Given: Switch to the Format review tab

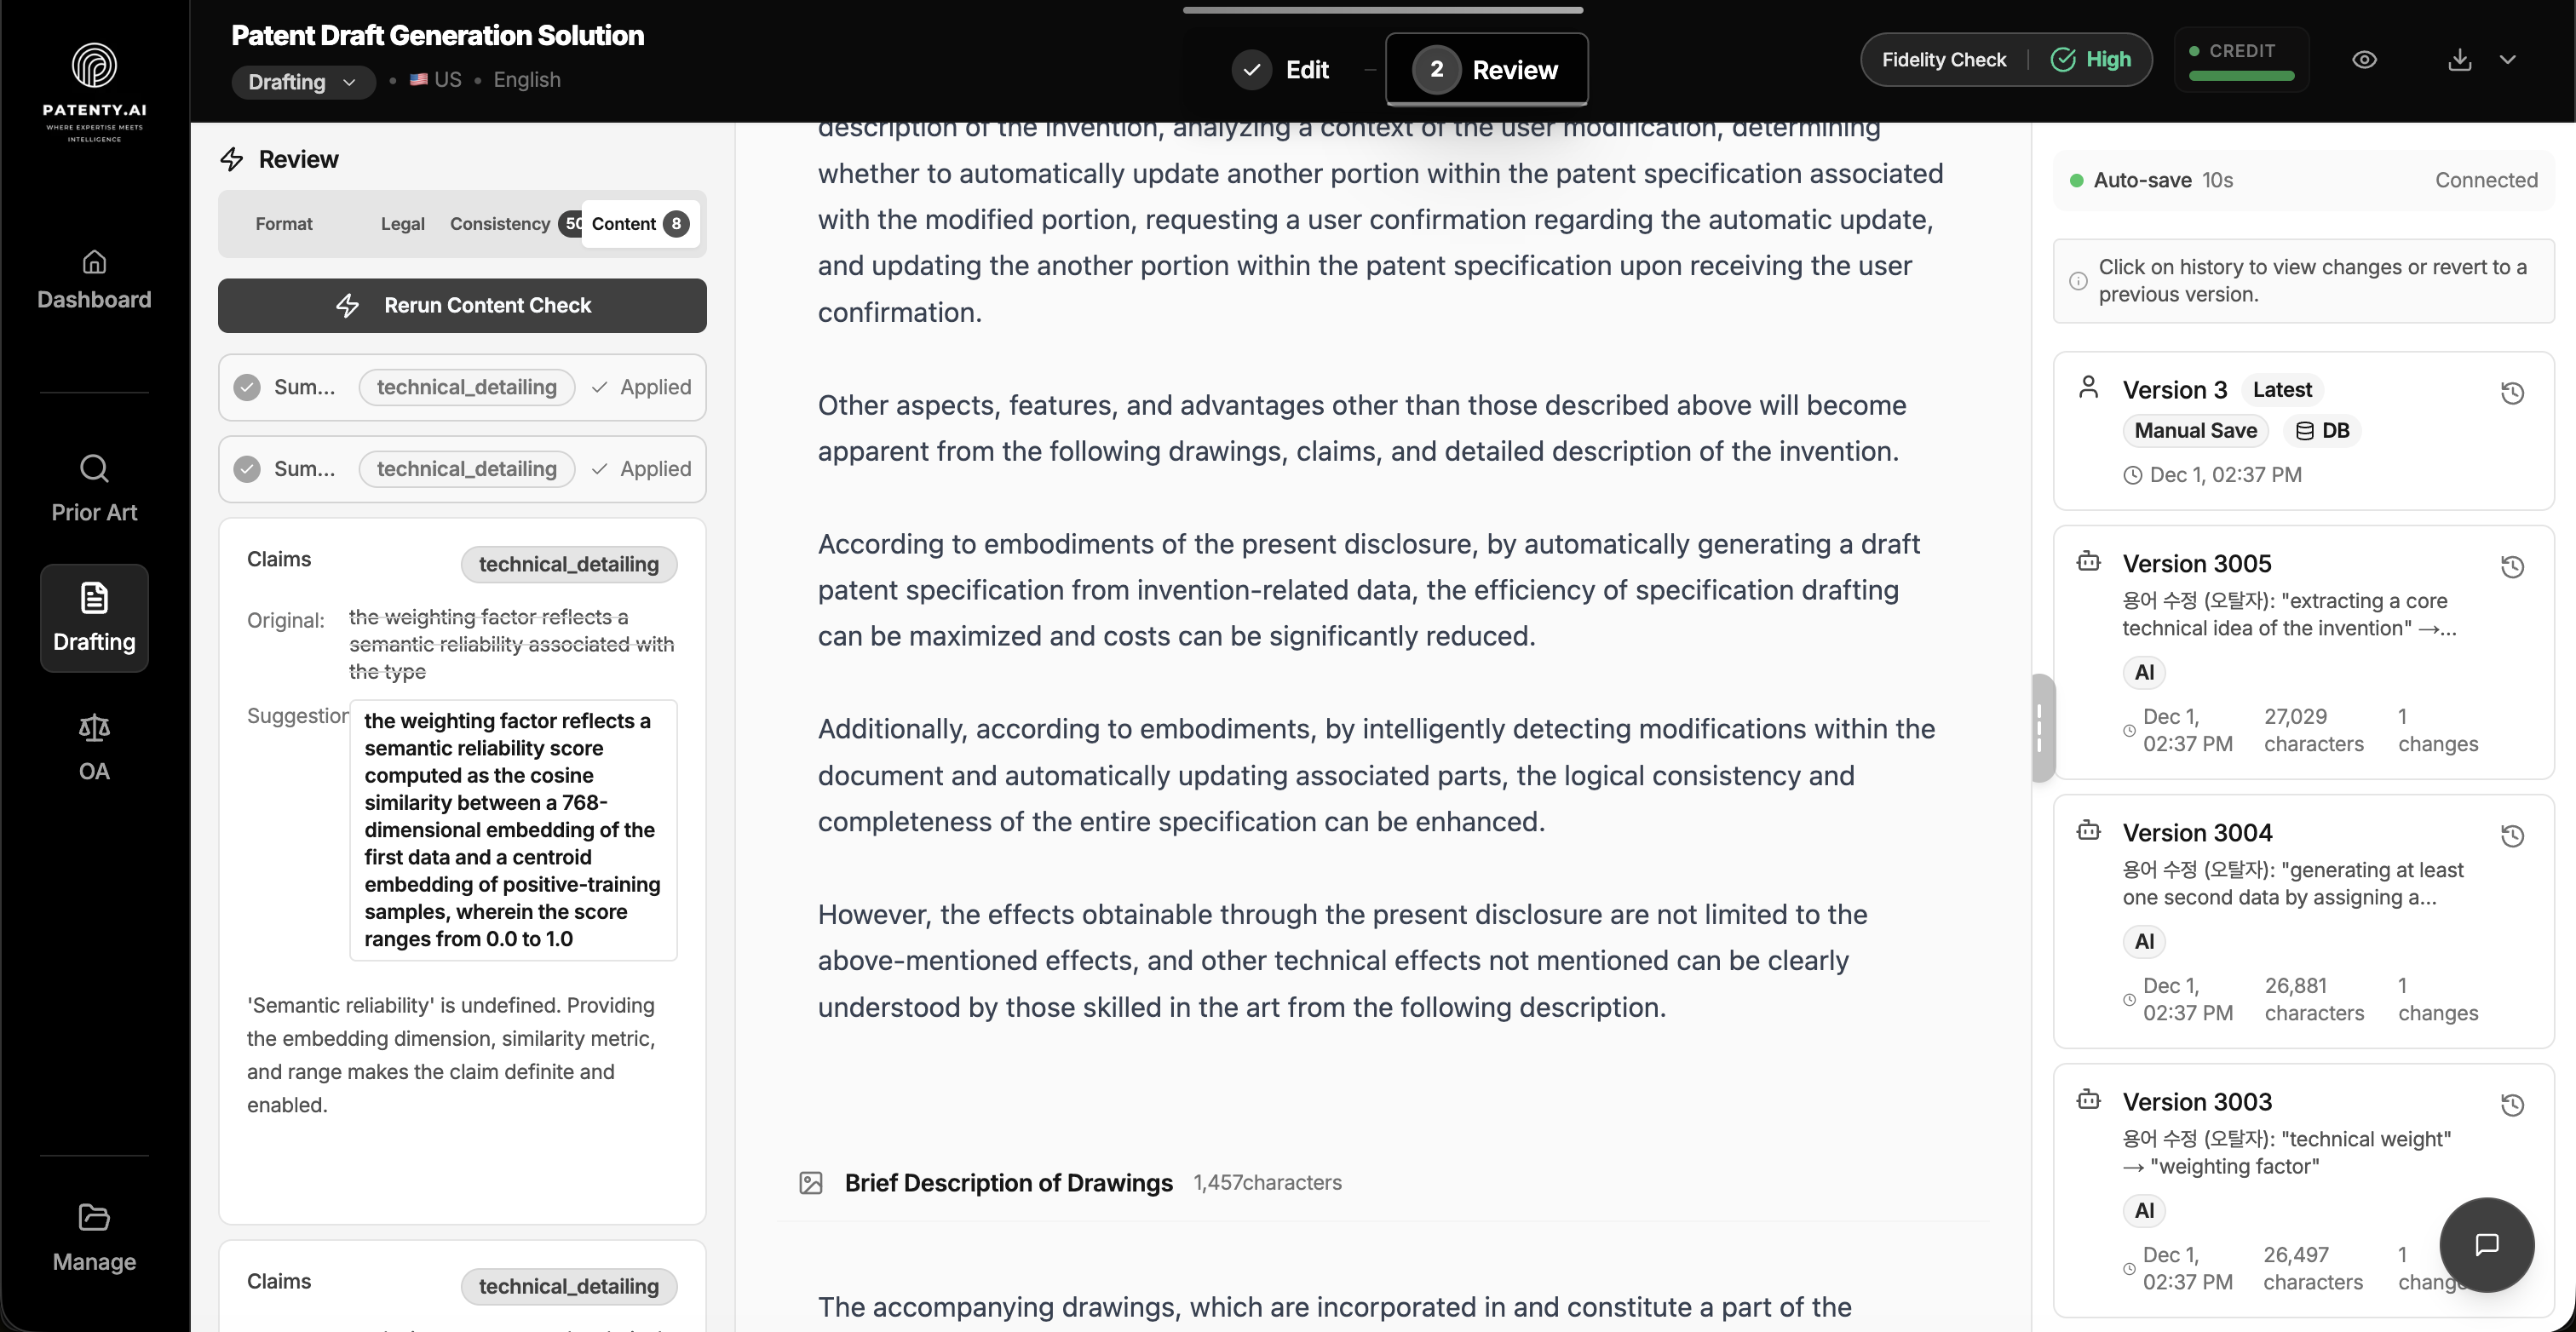Looking at the screenshot, I should click(283, 223).
